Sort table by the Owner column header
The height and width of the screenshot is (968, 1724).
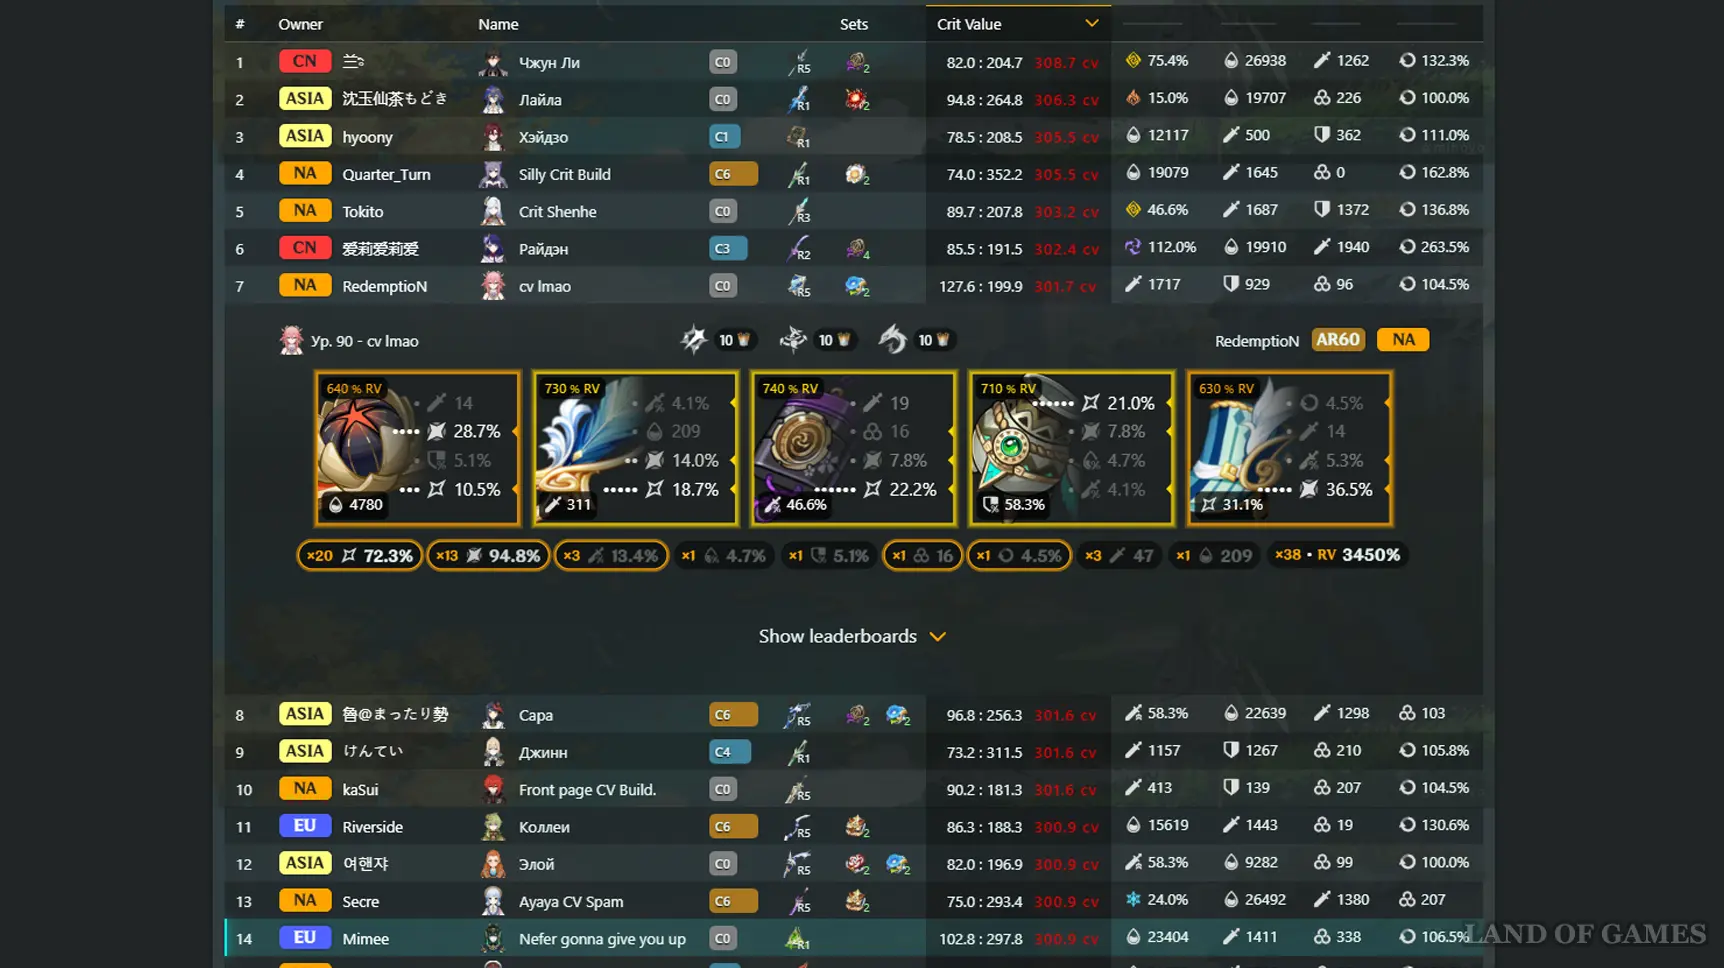pyautogui.click(x=300, y=24)
